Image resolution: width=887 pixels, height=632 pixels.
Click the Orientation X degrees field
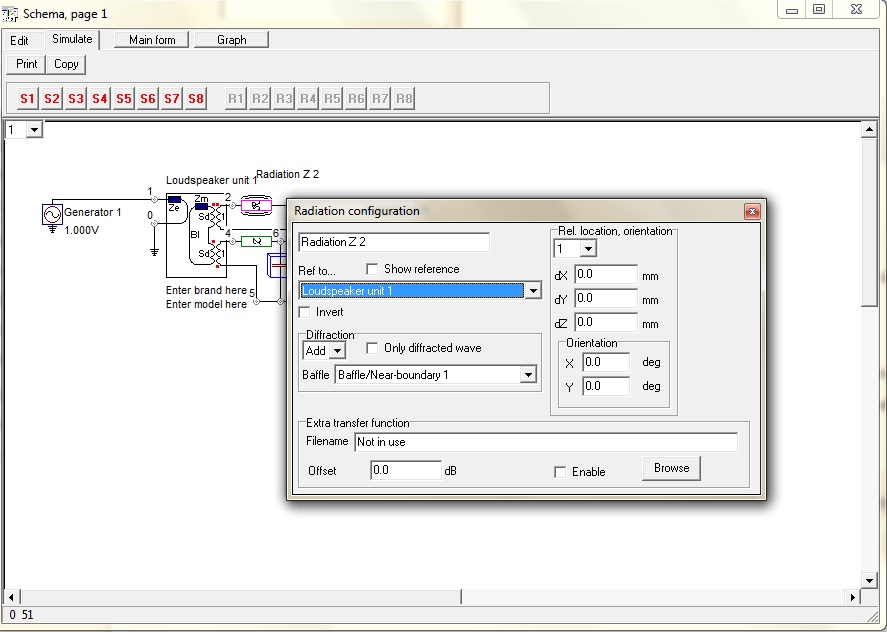(606, 362)
